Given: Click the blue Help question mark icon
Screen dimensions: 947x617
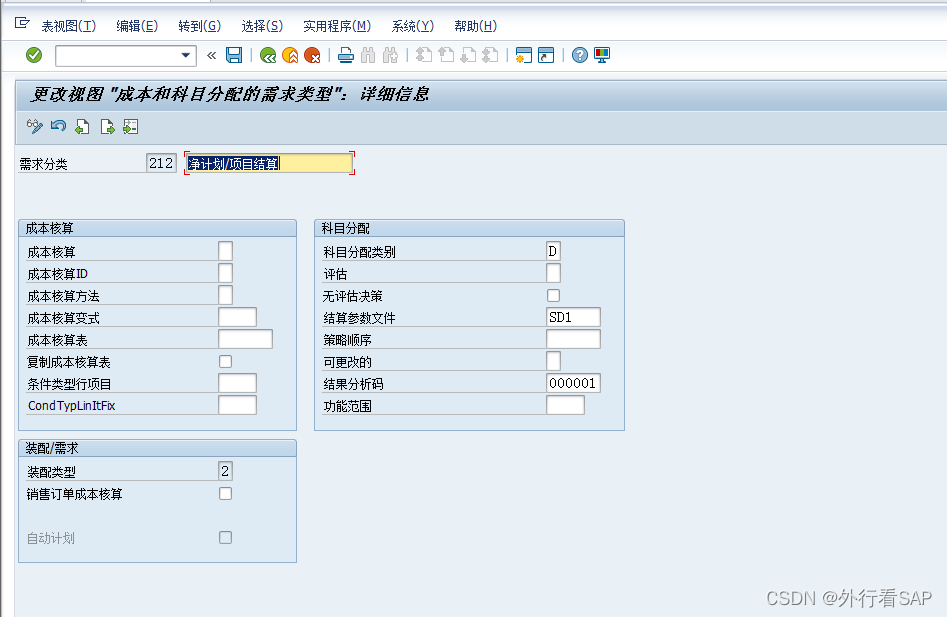Looking at the screenshot, I should pyautogui.click(x=580, y=56).
